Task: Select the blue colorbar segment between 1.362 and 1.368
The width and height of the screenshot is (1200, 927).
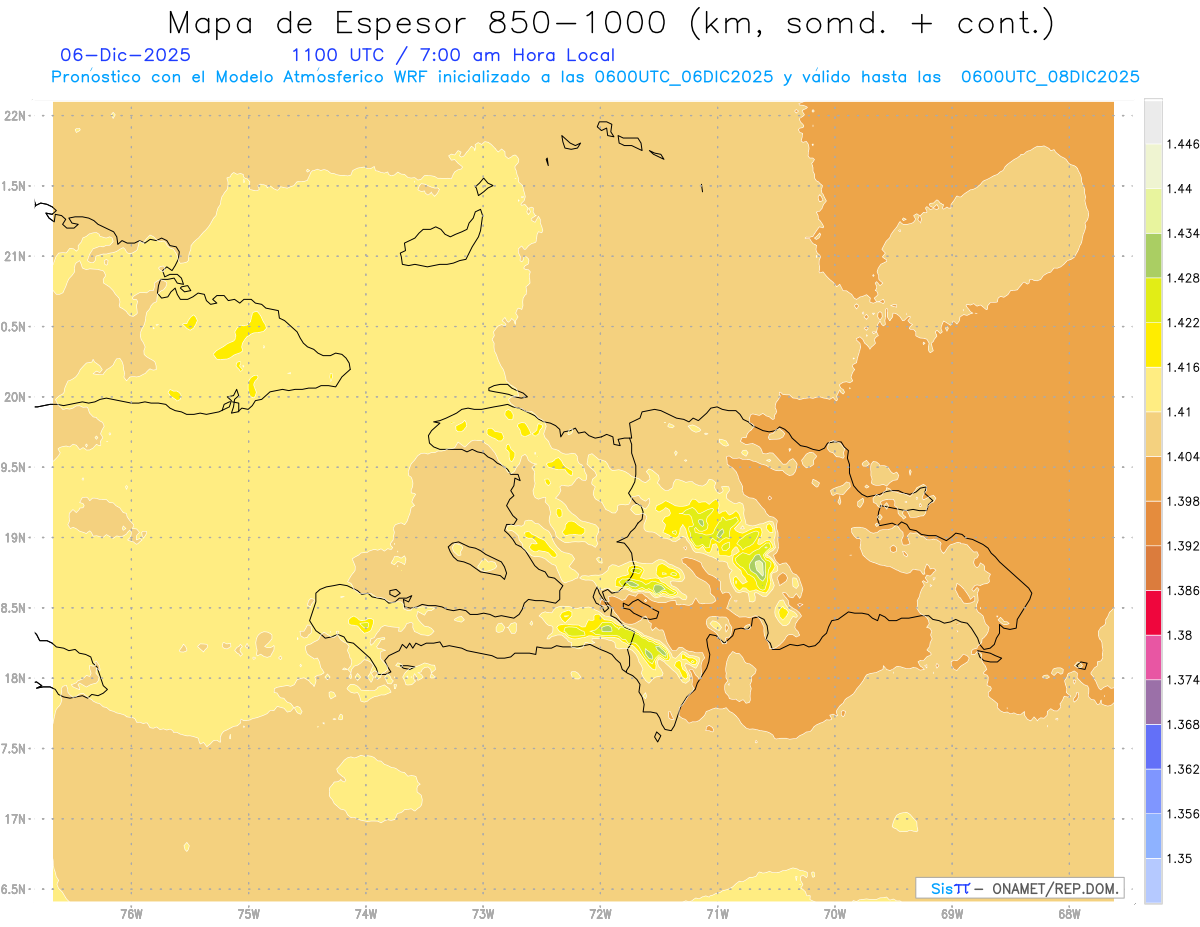Action: (1153, 746)
